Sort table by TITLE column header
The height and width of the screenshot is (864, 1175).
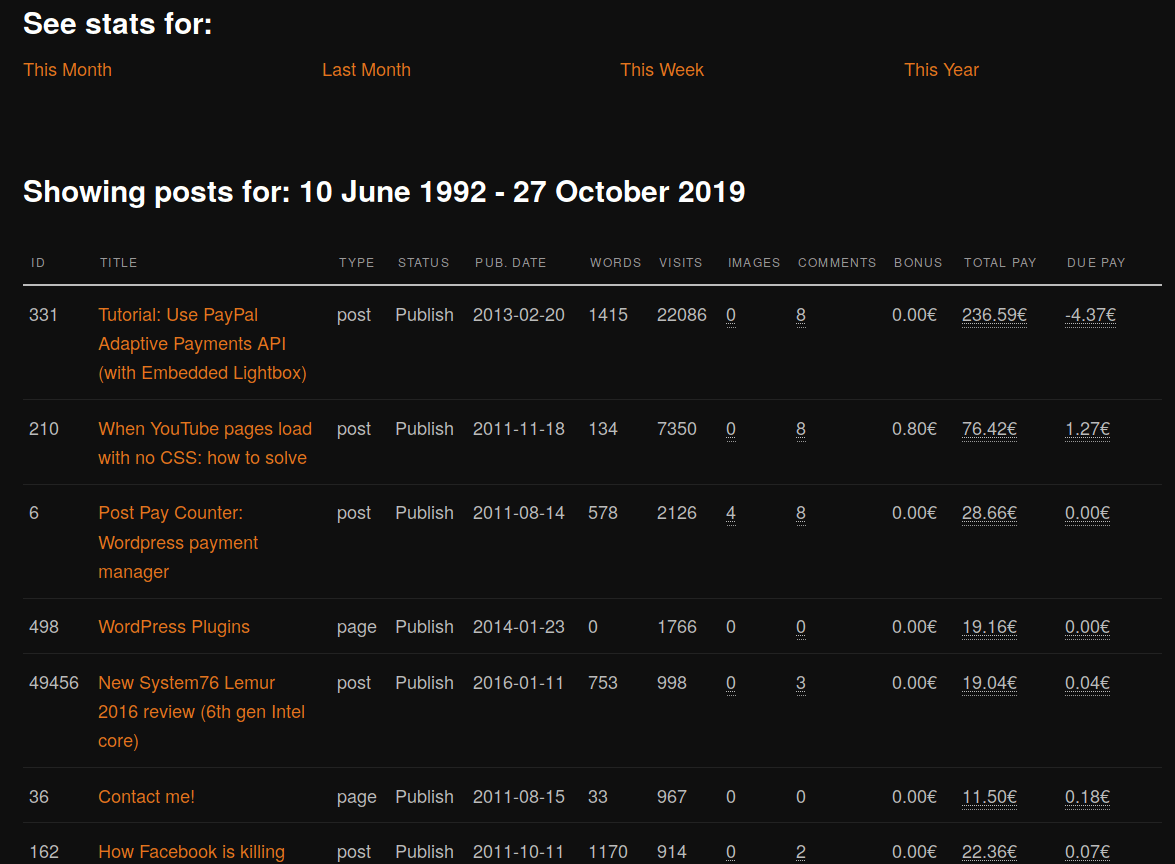click(x=118, y=263)
